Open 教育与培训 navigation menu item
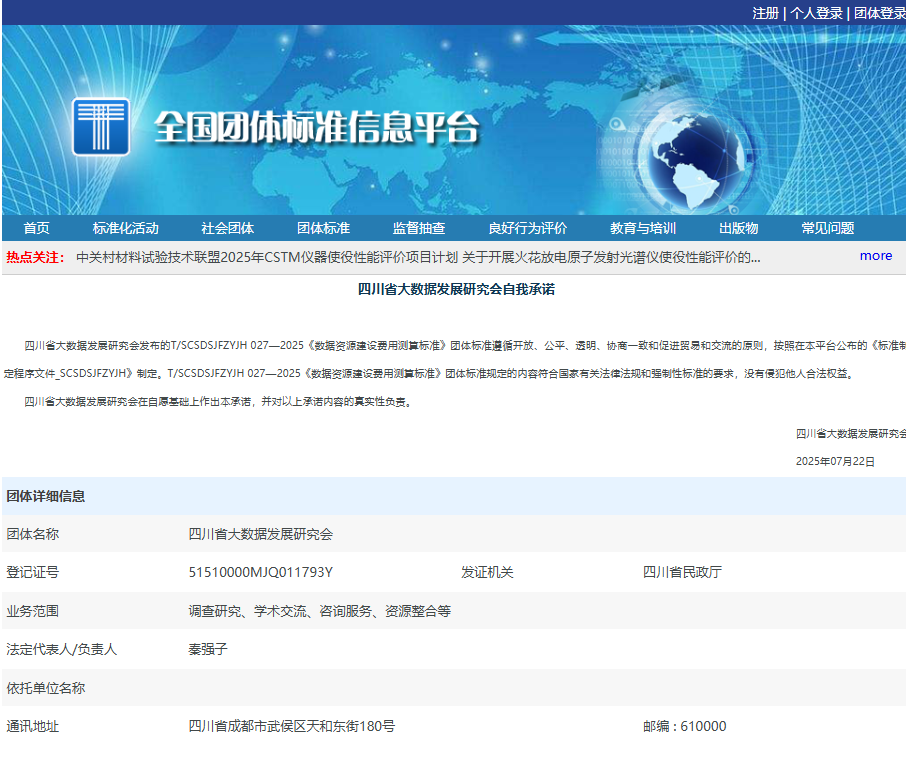 [x=643, y=228]
